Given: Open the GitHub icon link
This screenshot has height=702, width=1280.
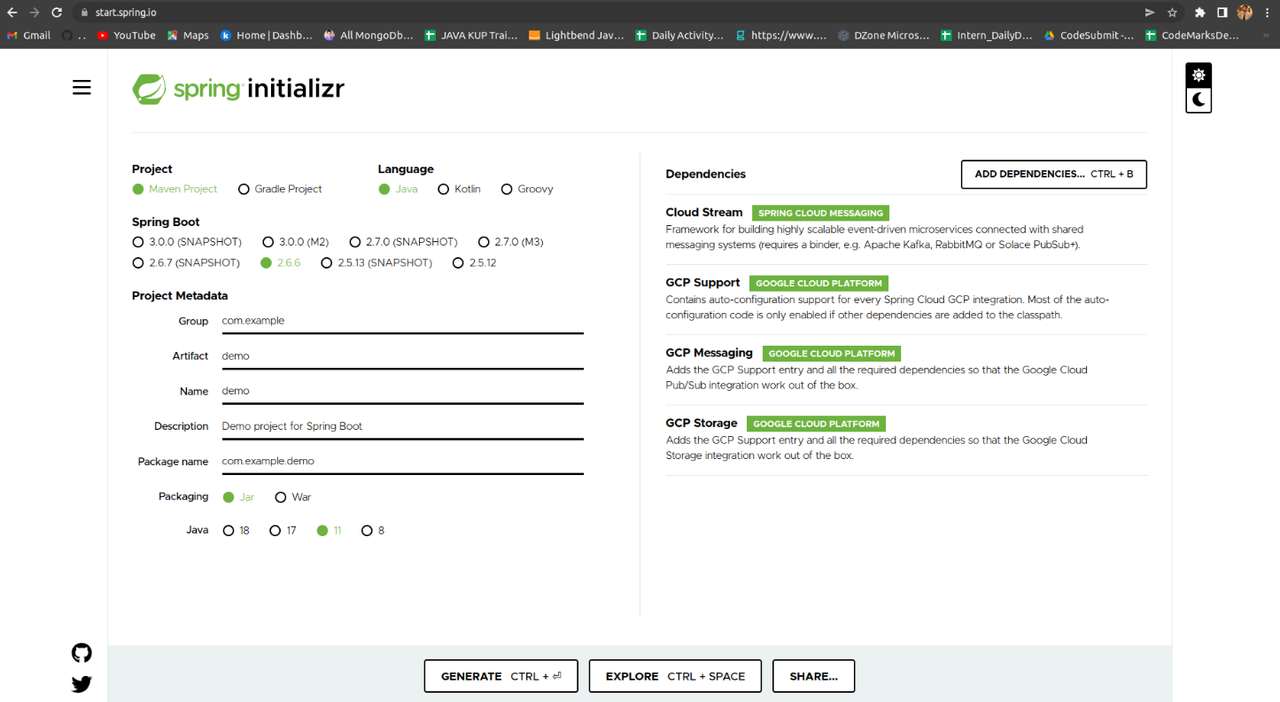Looking at the screenshot, I should tap(82, 653).
